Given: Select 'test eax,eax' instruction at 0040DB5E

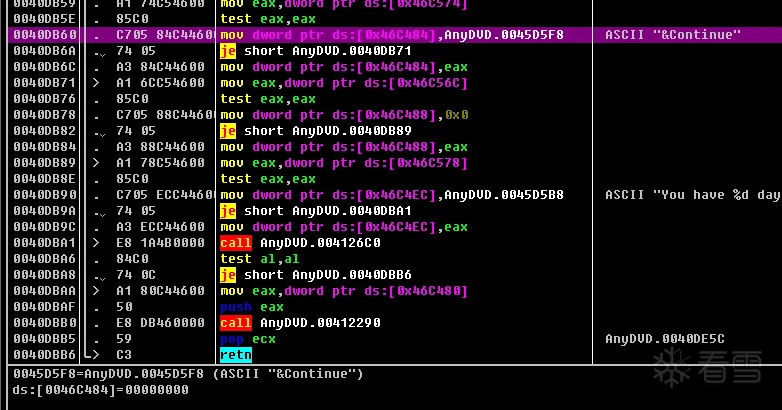Looking at the screenshot, I should click(x=268, y=19).
